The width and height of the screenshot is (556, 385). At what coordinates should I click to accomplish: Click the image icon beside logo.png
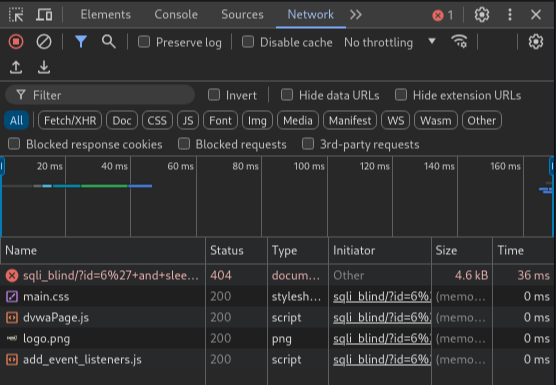pos(12,338)
